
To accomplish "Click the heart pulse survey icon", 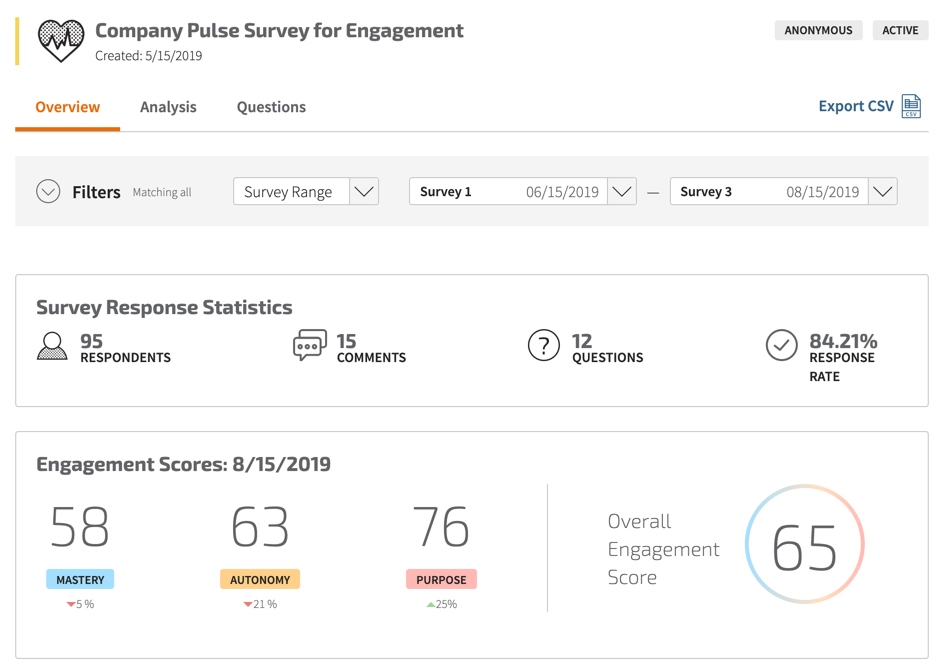I will click(61, 41).
